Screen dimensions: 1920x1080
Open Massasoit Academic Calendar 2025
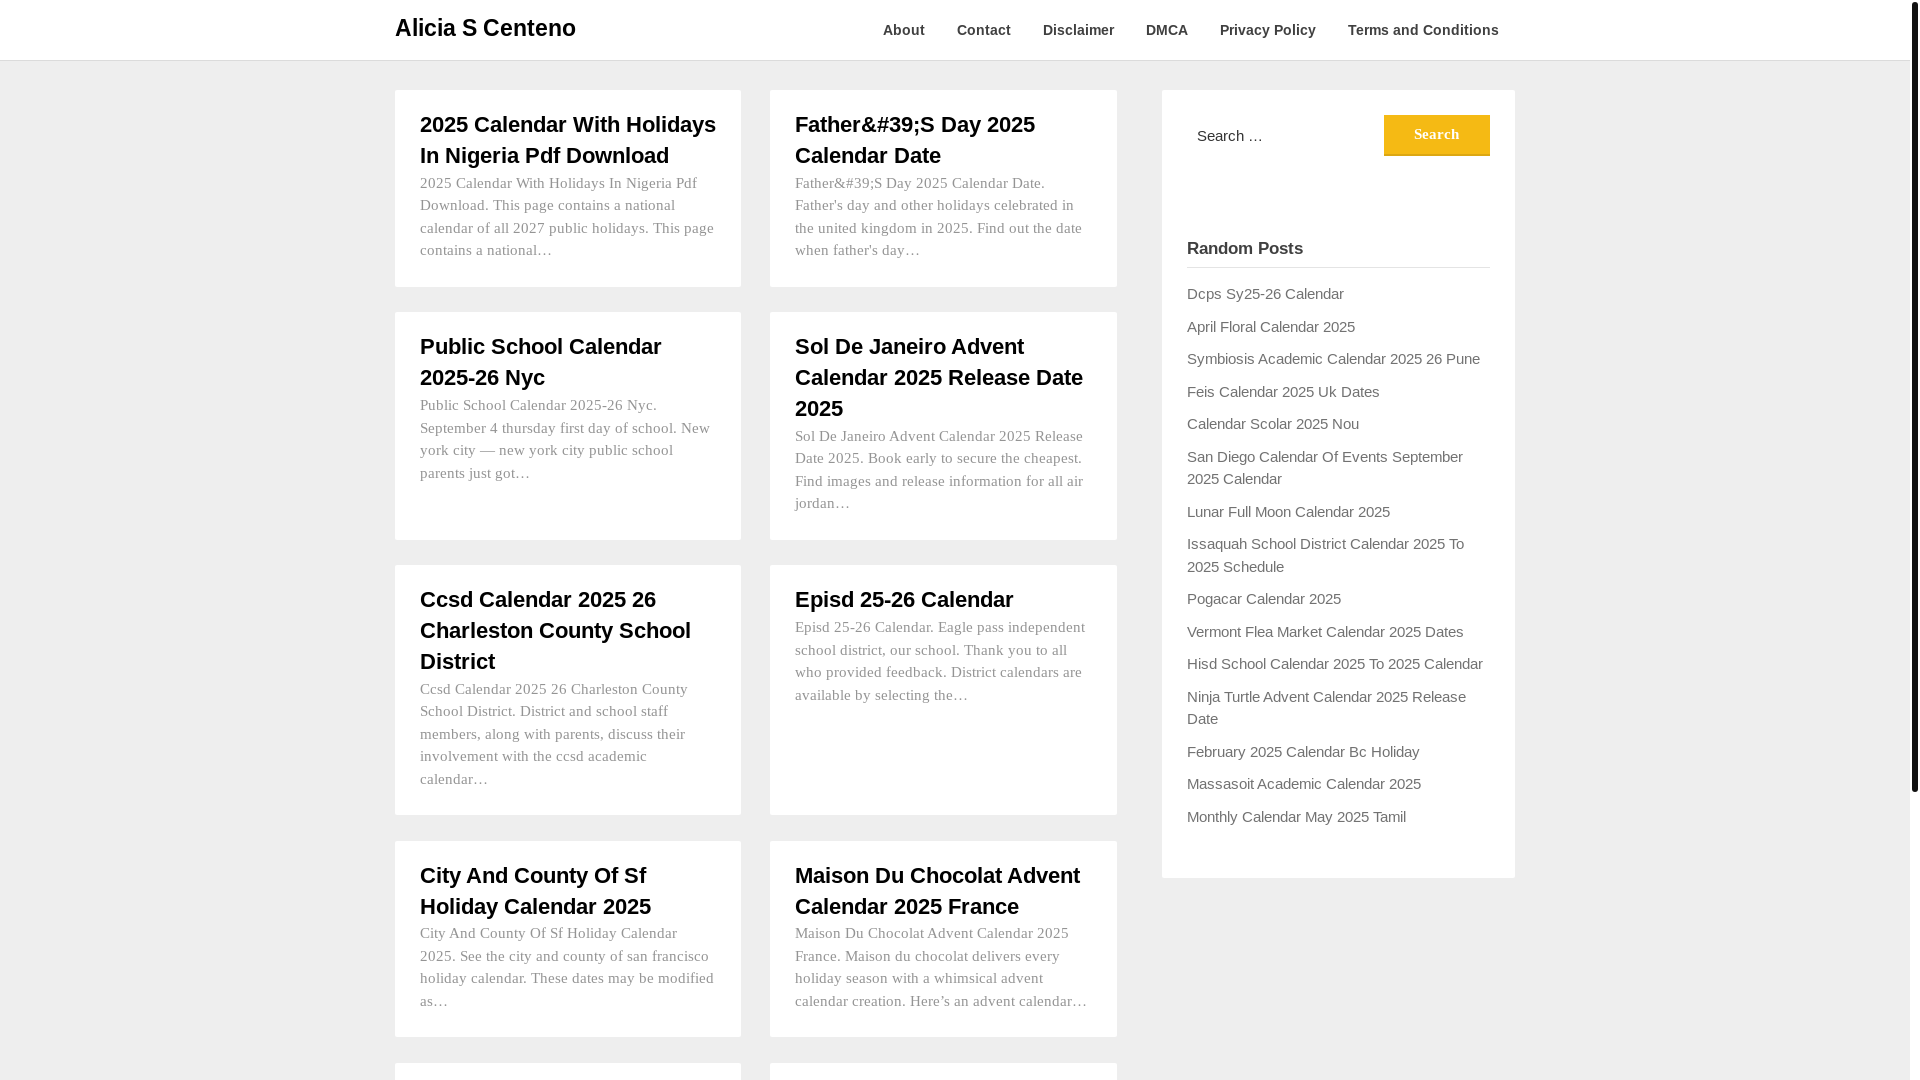point(1304,784)
